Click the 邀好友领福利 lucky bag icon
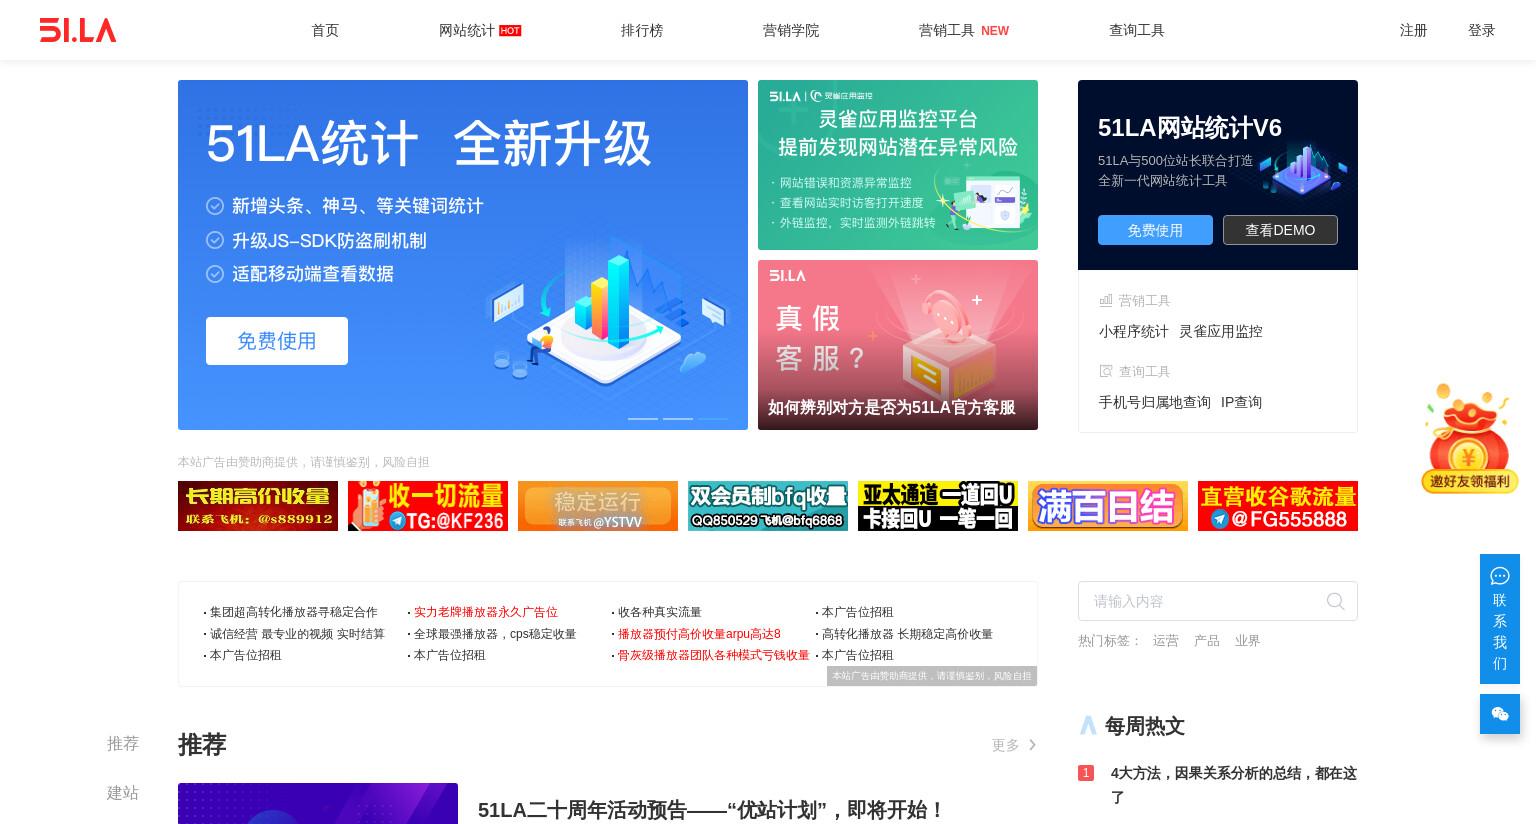The width and height of the screenshot is (1536, 824). (x=1469, y=438)
